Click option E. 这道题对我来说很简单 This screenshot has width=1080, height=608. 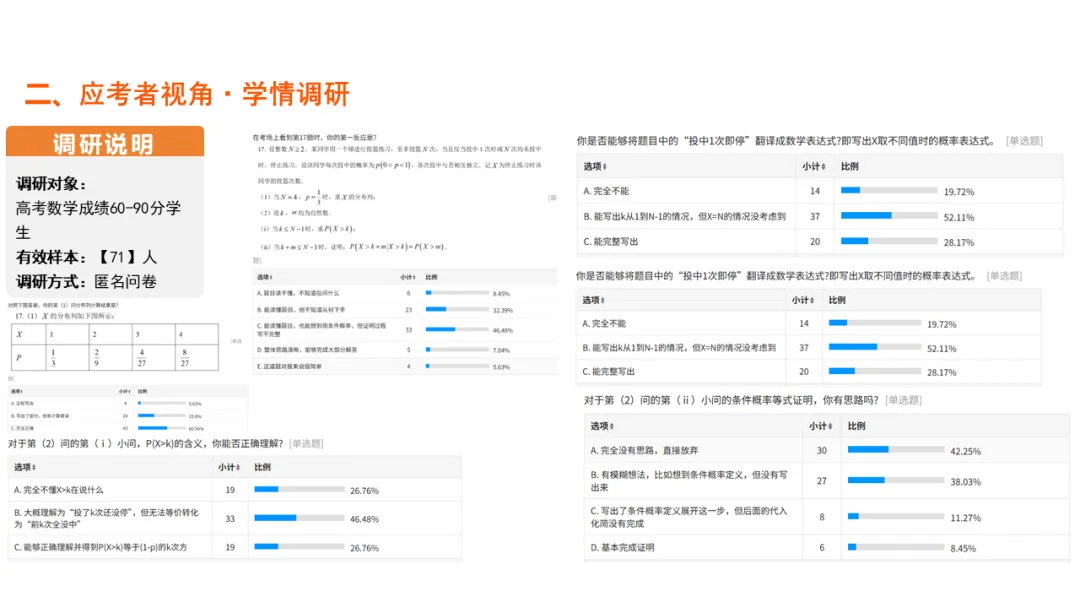click(x=289, y=366)
